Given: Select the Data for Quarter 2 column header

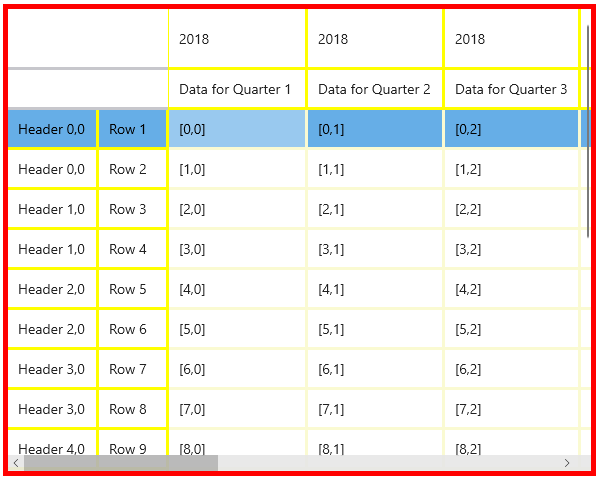Looking at the screenshot, I should (374, 89).
